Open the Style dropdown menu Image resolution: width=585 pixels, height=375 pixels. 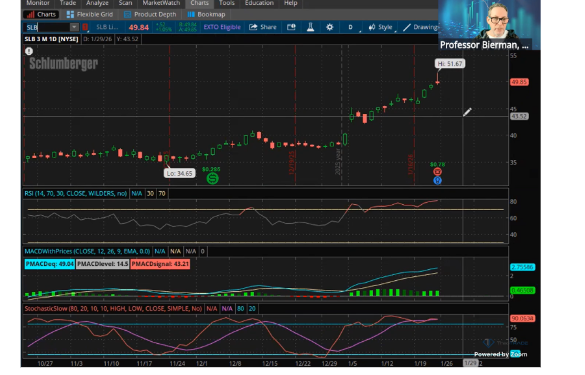click(x=381, y=27)
